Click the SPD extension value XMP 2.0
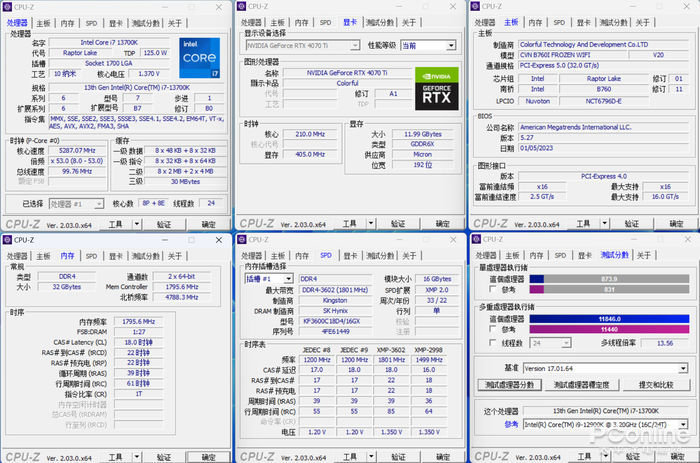Screen dimensions: 700x463 437,290
